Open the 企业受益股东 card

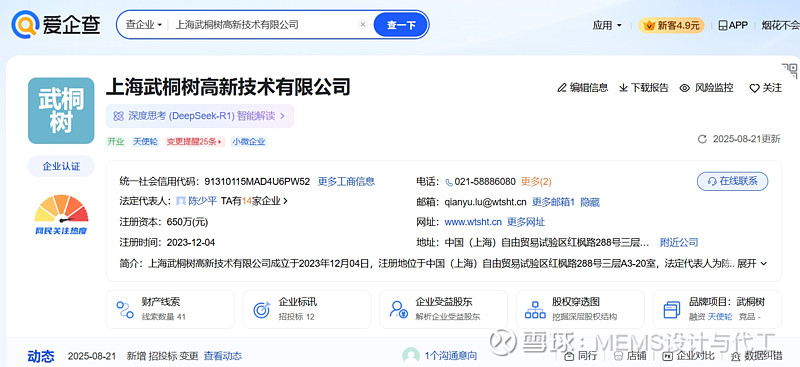point(443,309)
